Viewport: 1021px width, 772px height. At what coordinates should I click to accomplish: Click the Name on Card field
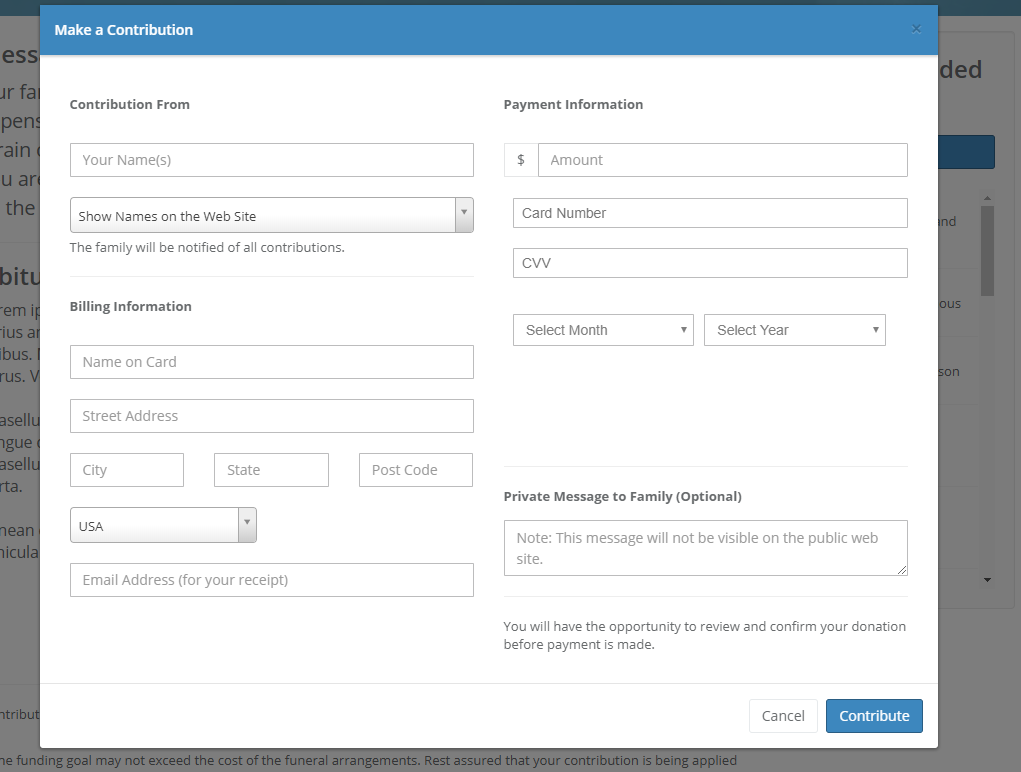click(x=271, y=362)
